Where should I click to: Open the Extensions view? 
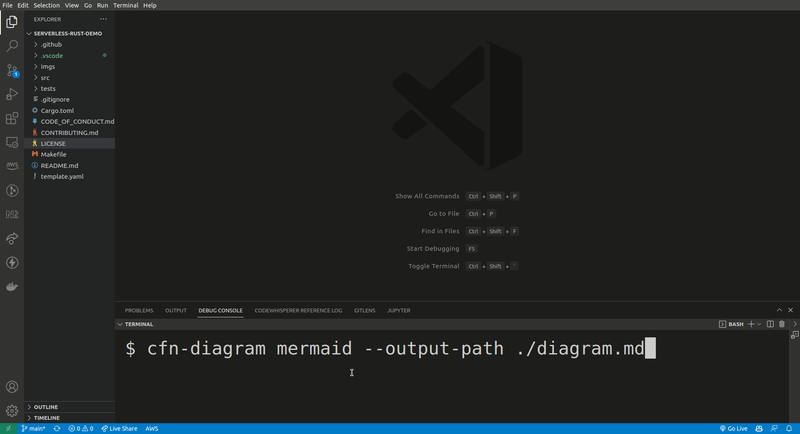(12, 118)
